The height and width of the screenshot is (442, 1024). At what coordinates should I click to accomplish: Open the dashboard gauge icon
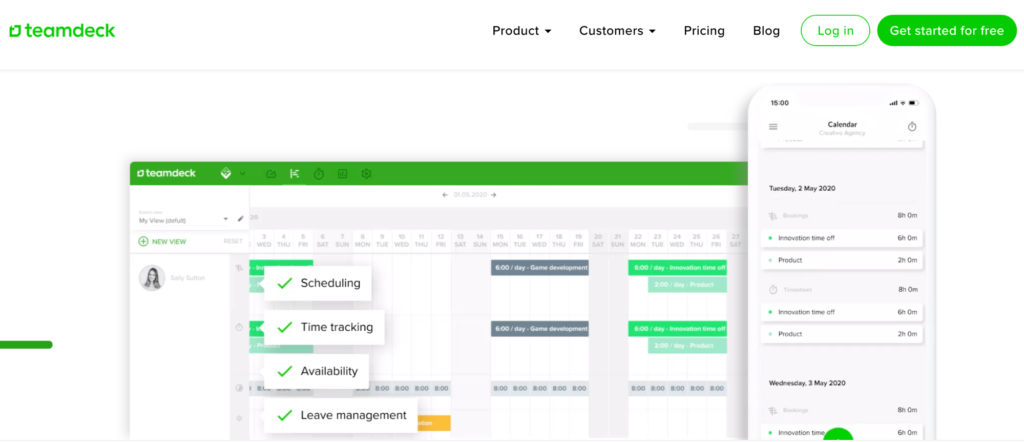coord(271,174)
